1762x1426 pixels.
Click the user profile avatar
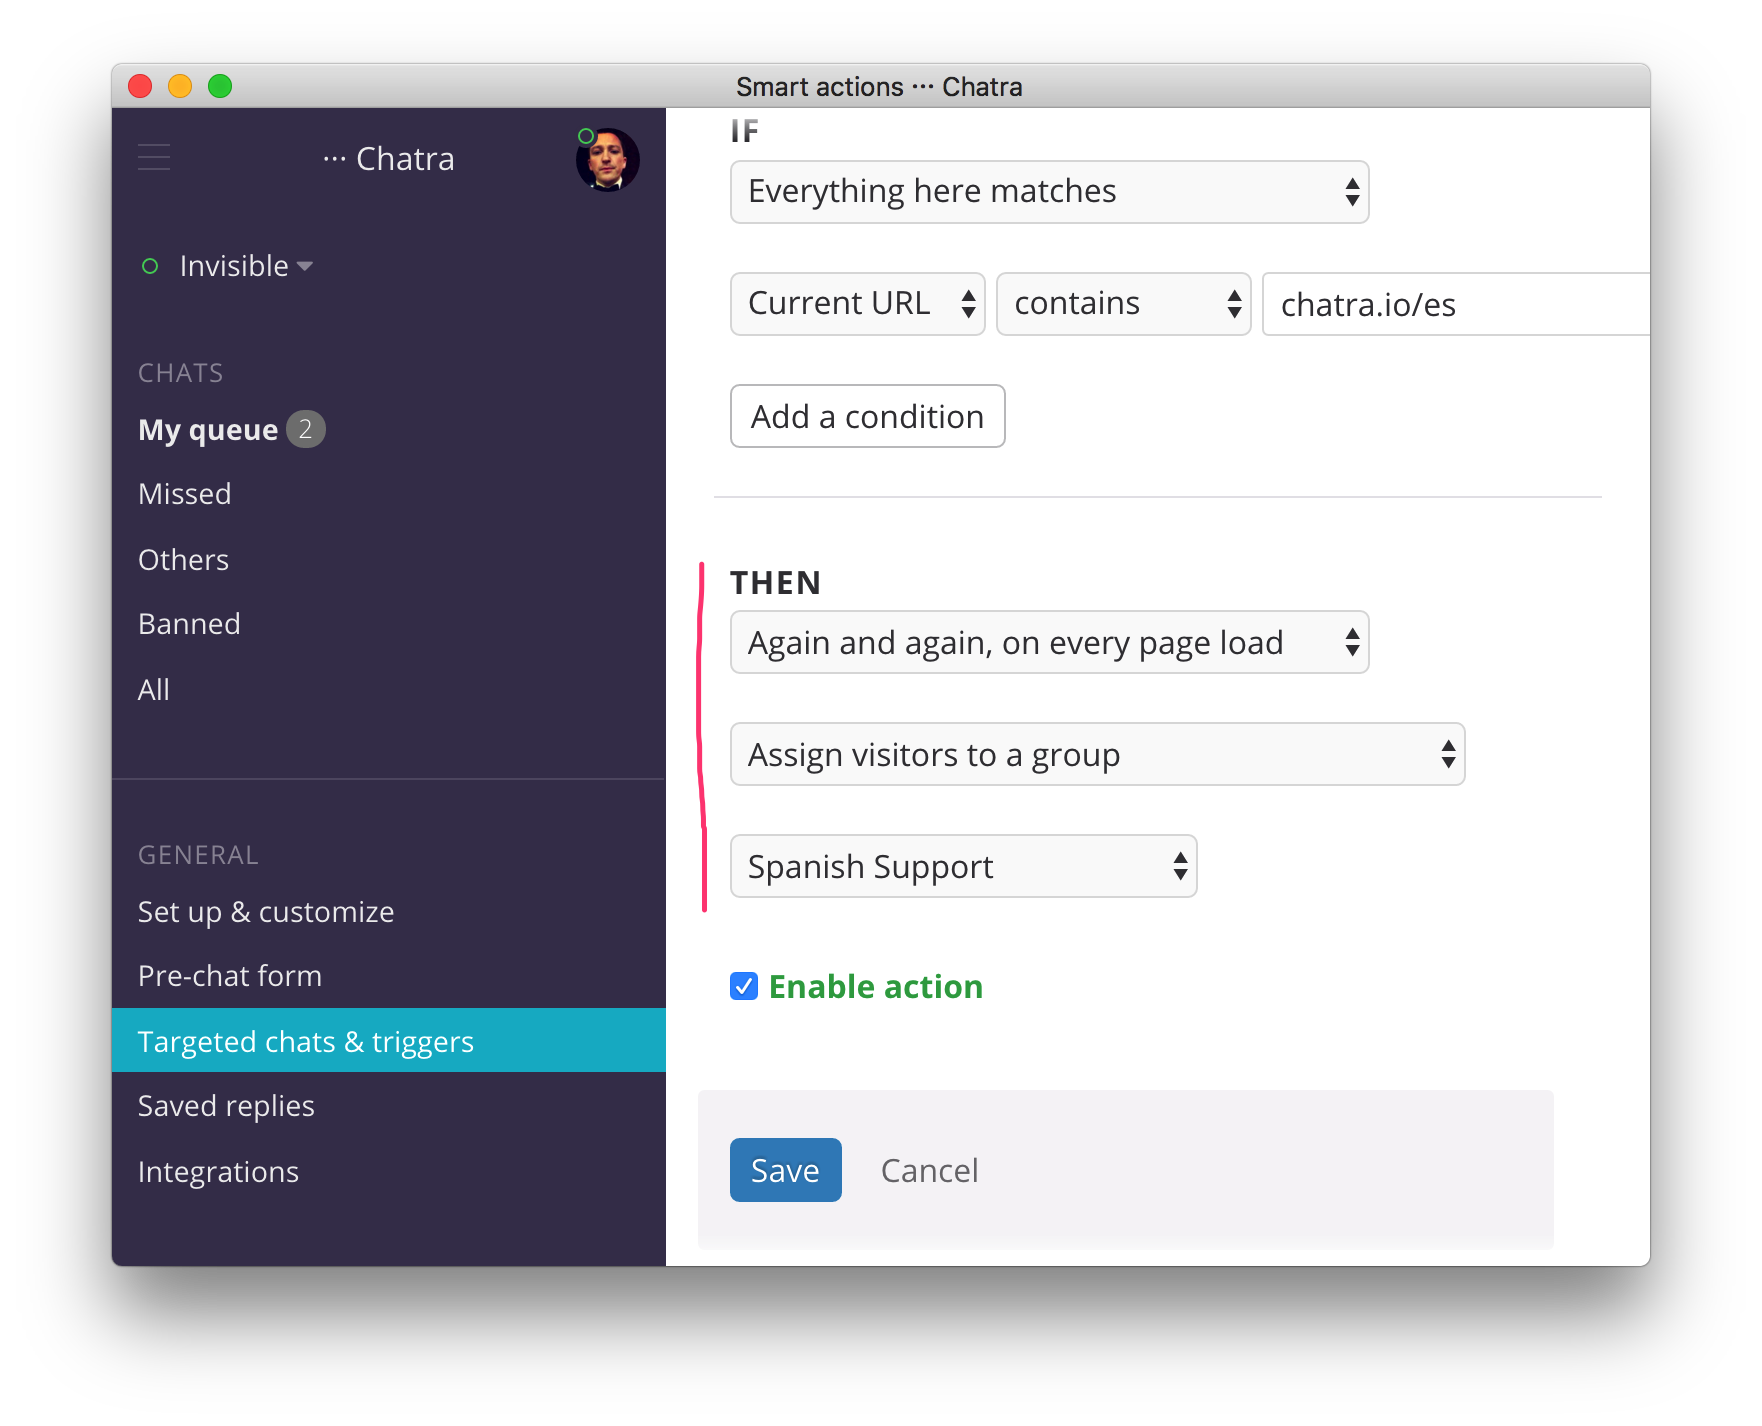click(x=608, y=160)
